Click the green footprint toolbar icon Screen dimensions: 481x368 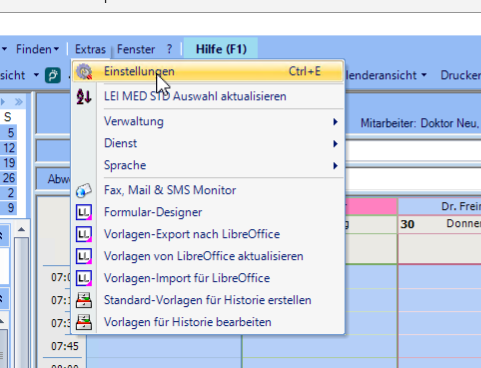pyautogui.click(x=53, y=75)
